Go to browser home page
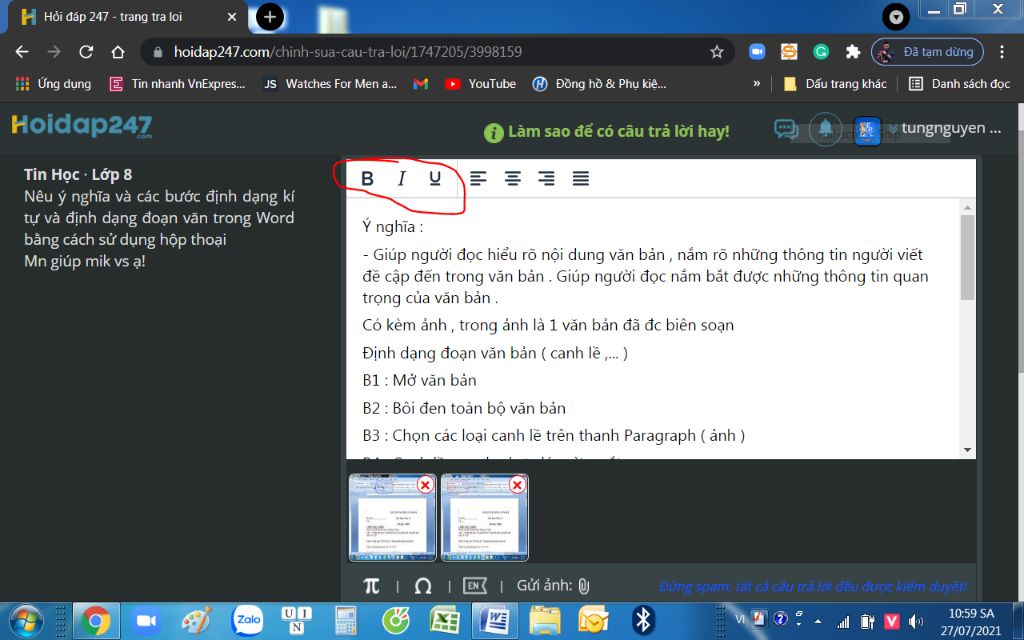Viewport: 1024px width, 640px height. click(x=118, y=52)
